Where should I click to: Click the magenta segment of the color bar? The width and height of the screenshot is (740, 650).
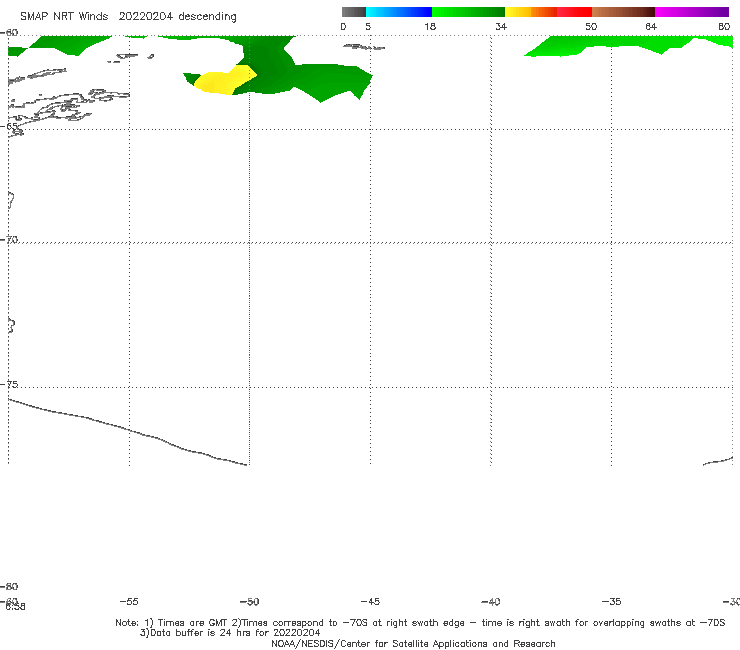coord(692,12)
